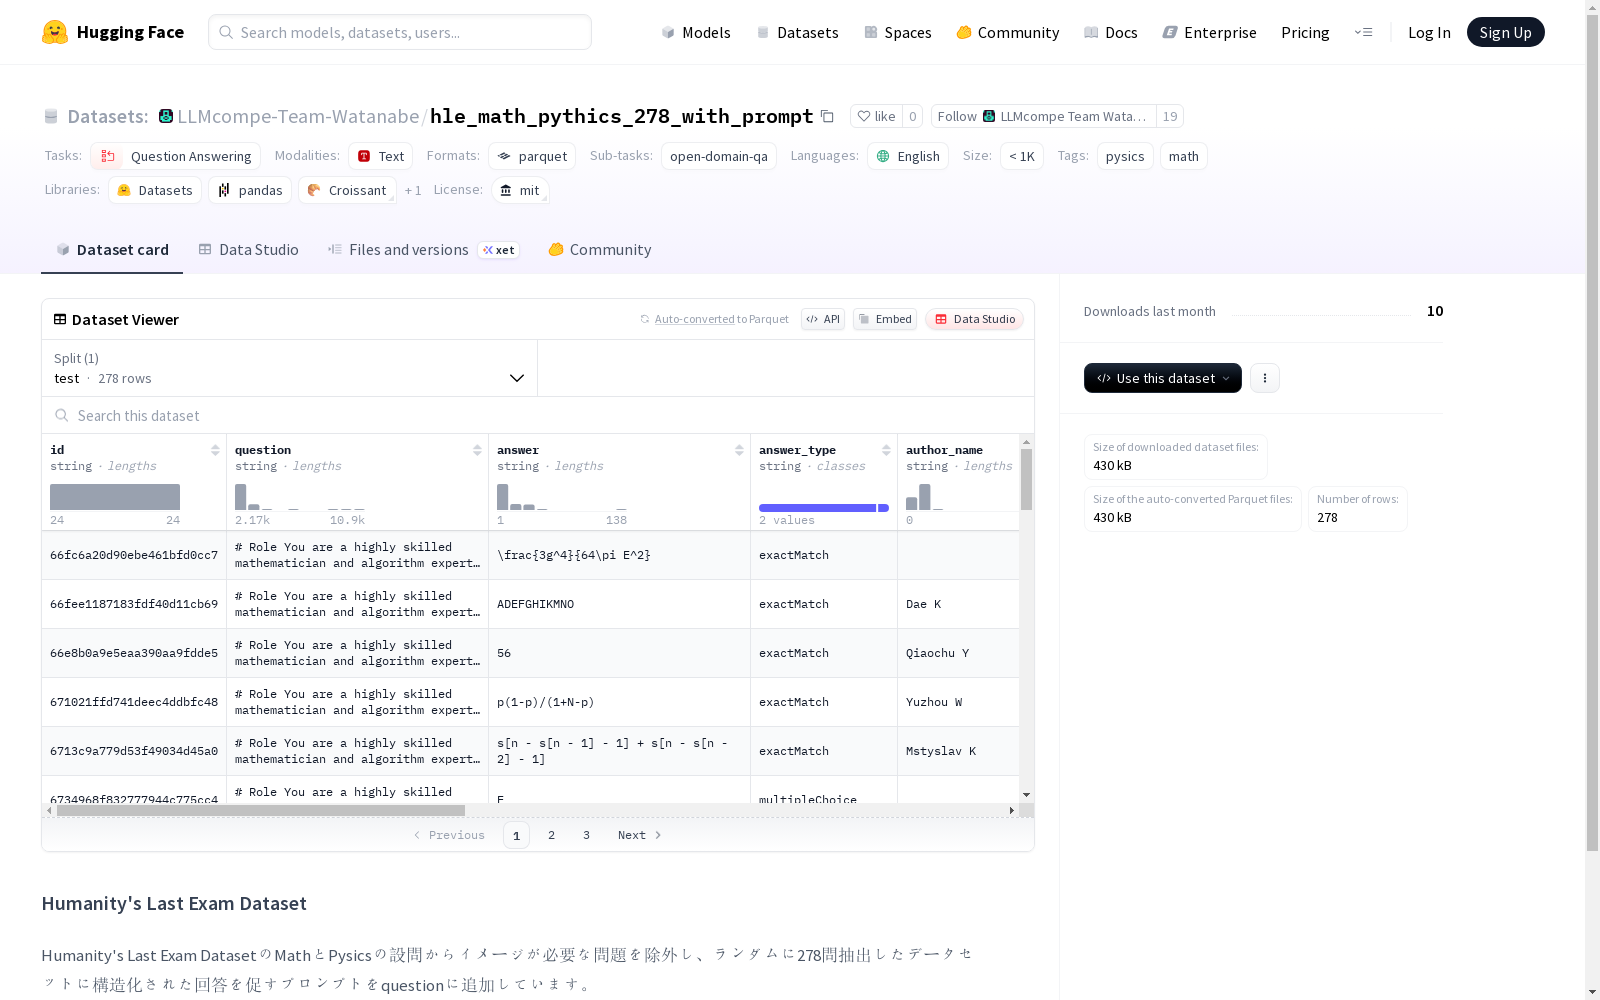Select the answer cell p(1-p)/(1+N-p)
Viewport: 1600px width, 1000px height.
(x=619, y=702)
